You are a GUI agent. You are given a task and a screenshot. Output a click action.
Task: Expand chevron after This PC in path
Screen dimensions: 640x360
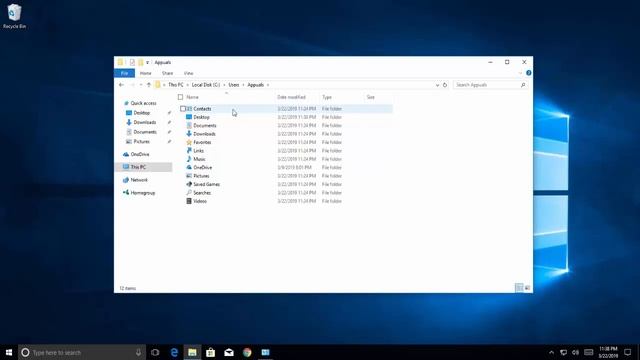pyautogui.click(x=187, y=85)
